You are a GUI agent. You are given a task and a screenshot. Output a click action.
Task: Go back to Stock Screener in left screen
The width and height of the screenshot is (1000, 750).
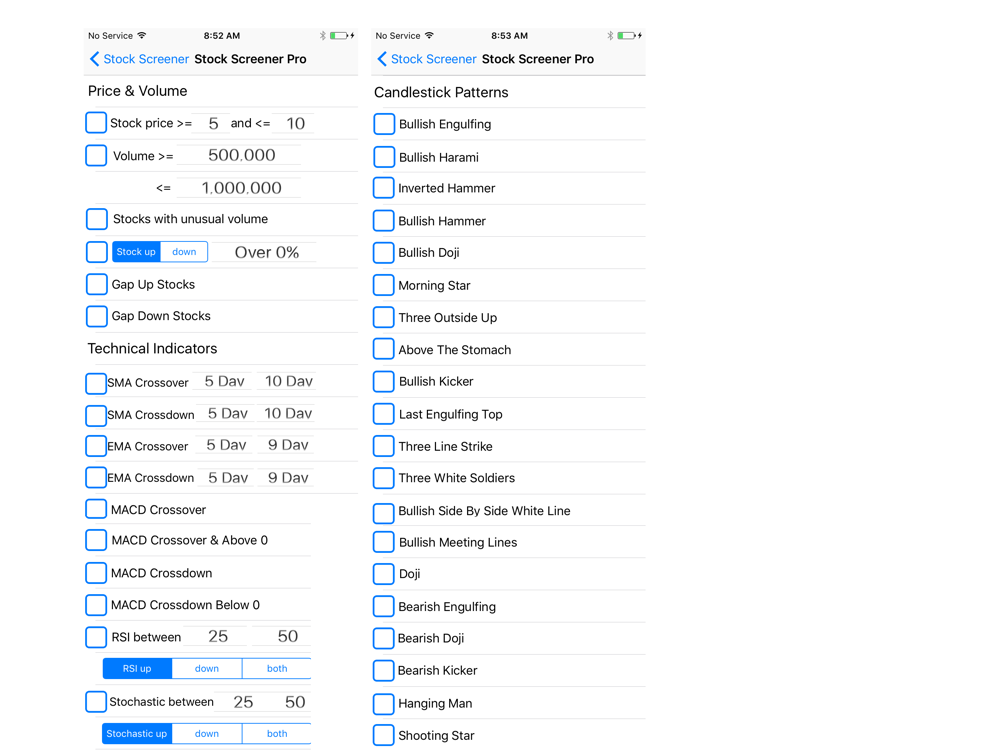pos(140,59)
